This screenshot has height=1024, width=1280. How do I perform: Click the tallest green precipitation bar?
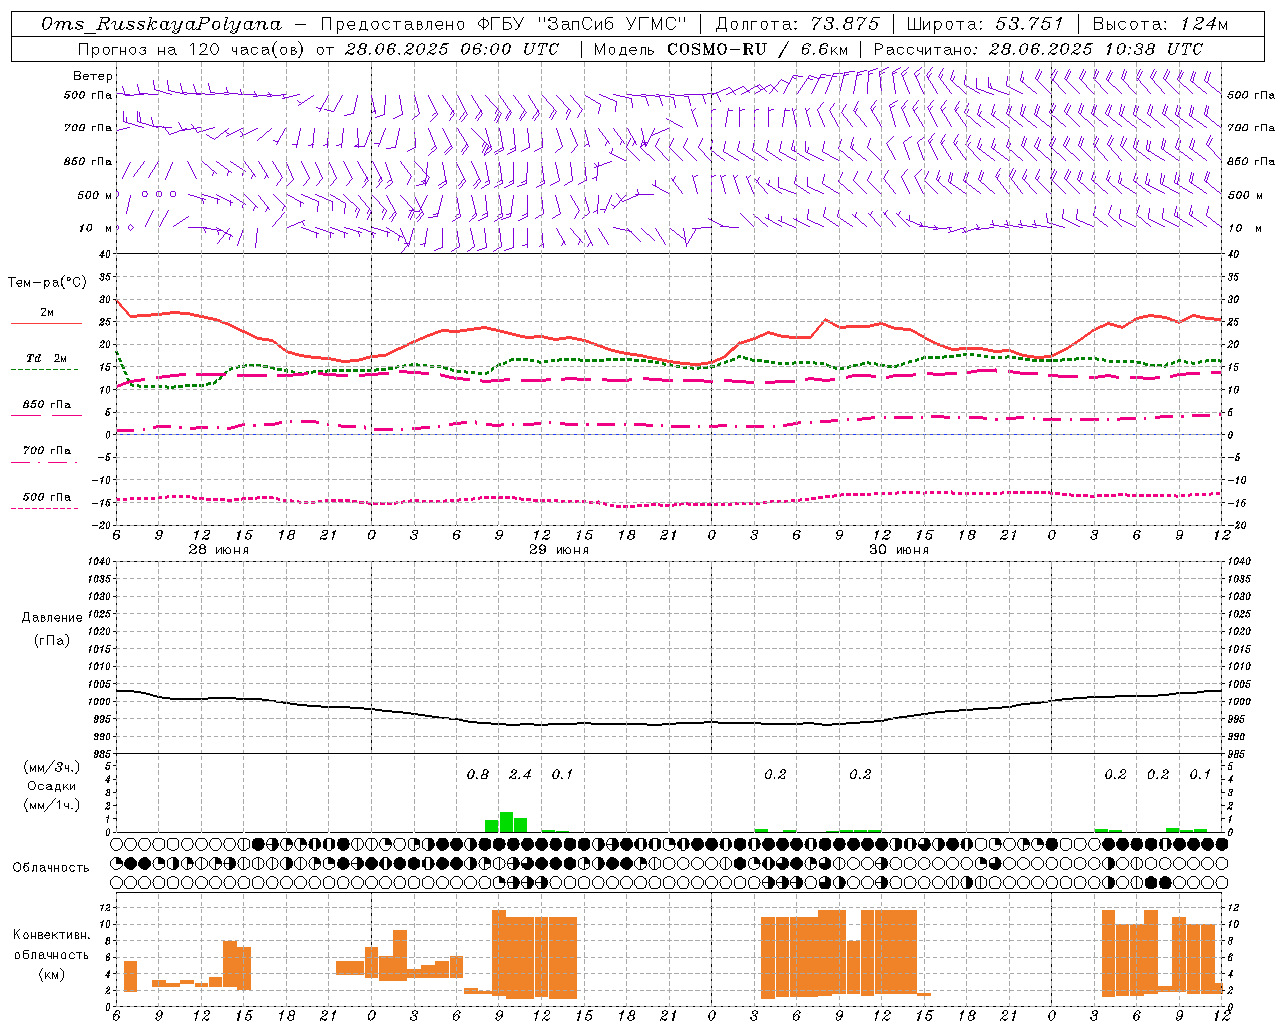[x=506, y=822]
